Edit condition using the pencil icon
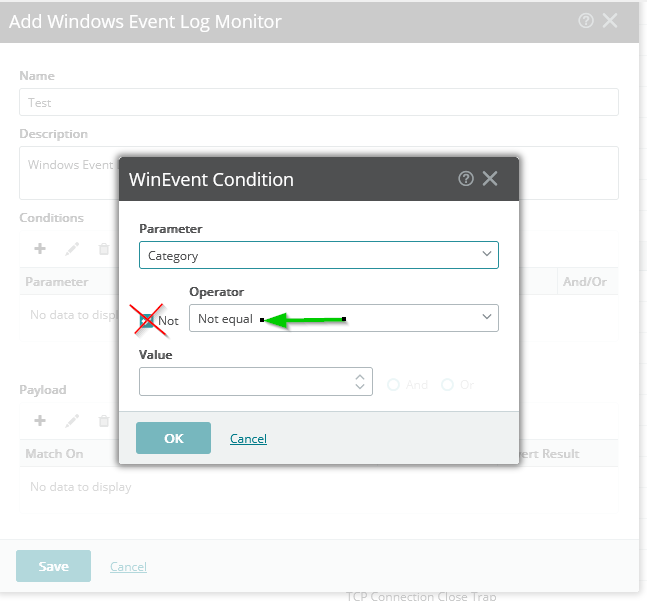Screen dimensions: 647x601 pyautogui.click(x=72, y=249)
